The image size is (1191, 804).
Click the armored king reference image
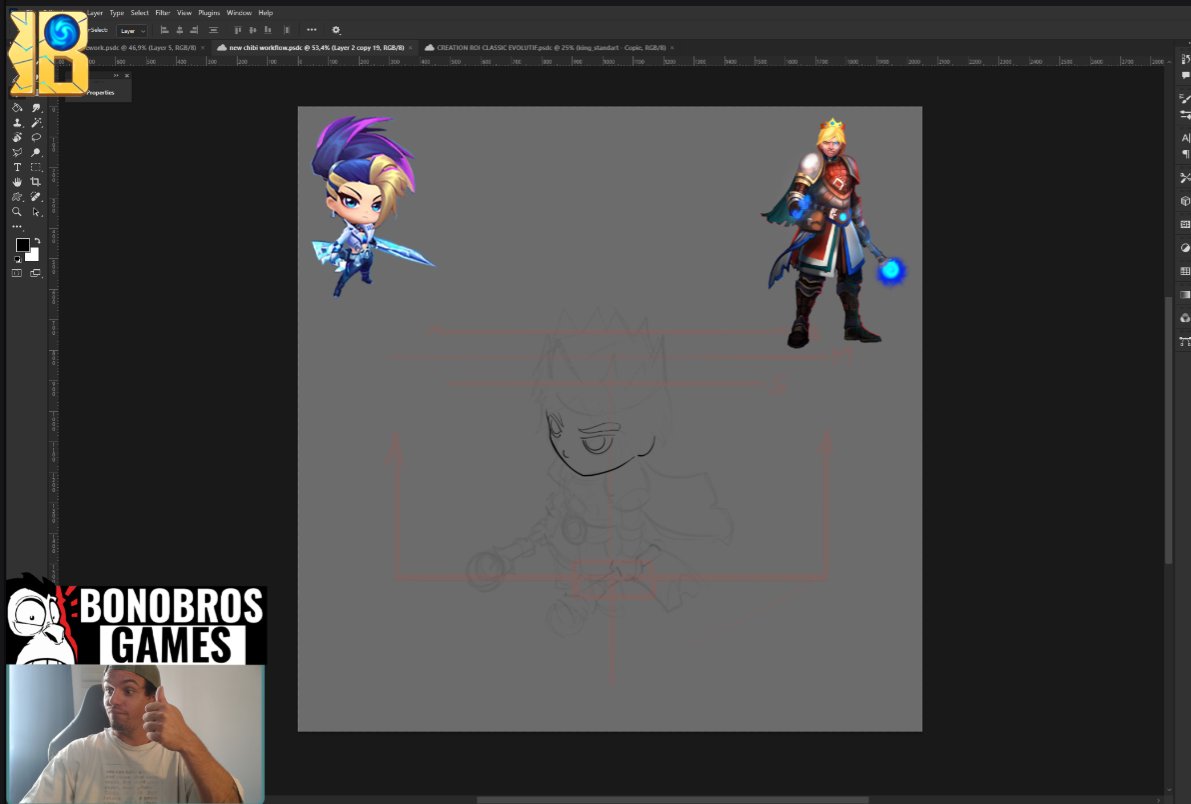tap(834, 233)
